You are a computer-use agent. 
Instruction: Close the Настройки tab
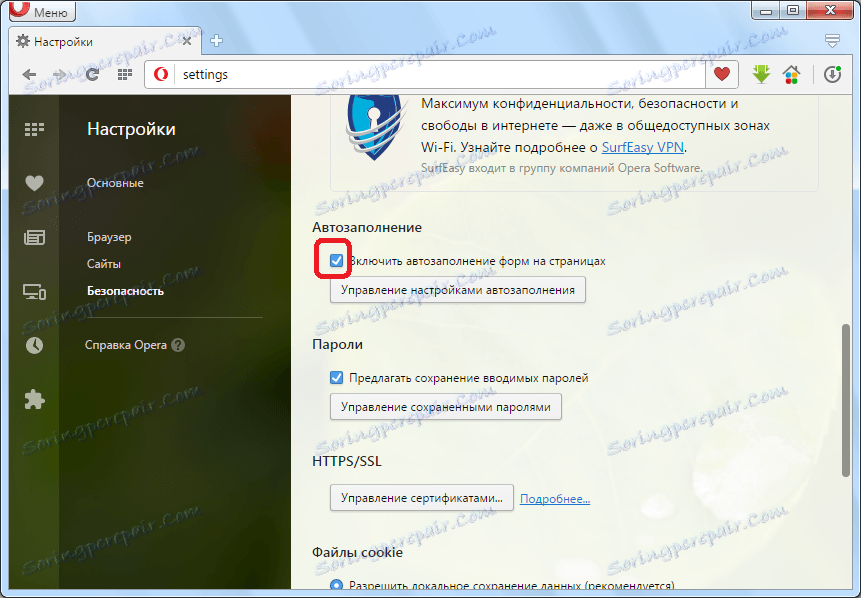coord(187,41)
